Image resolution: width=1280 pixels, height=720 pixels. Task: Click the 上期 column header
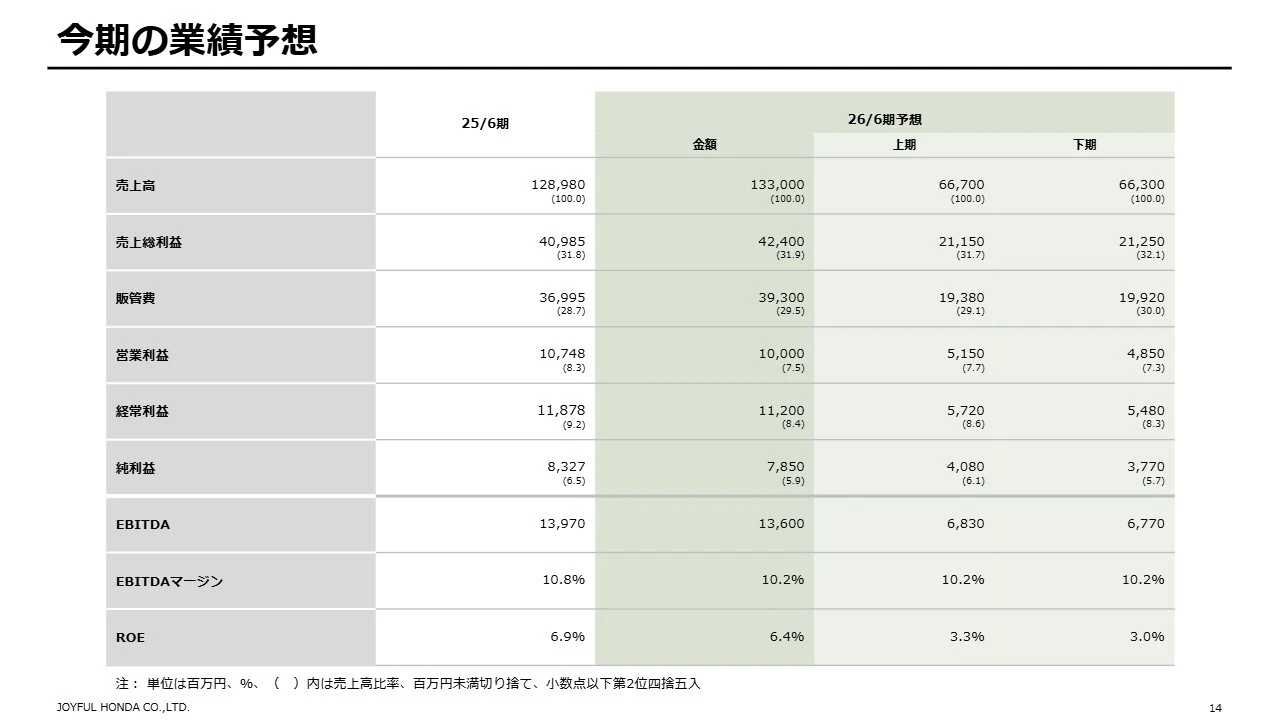pos(904,145)
